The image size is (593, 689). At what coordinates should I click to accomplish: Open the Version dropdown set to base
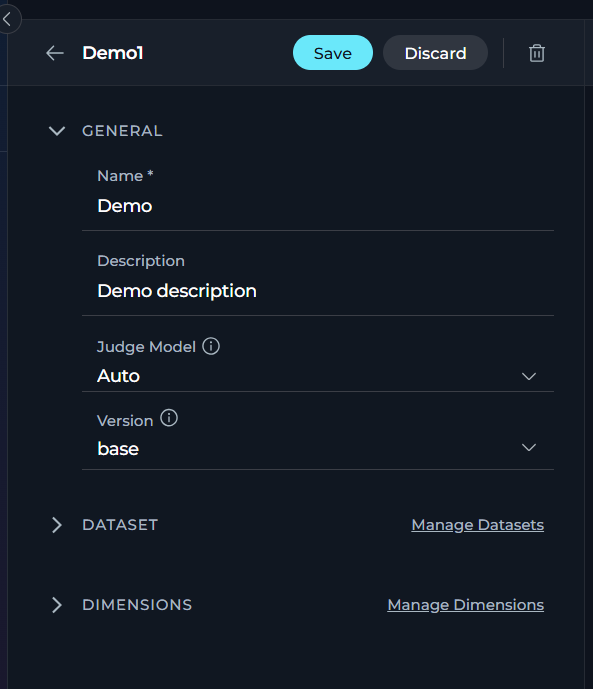pyautogui.click(x=318, y=449)
